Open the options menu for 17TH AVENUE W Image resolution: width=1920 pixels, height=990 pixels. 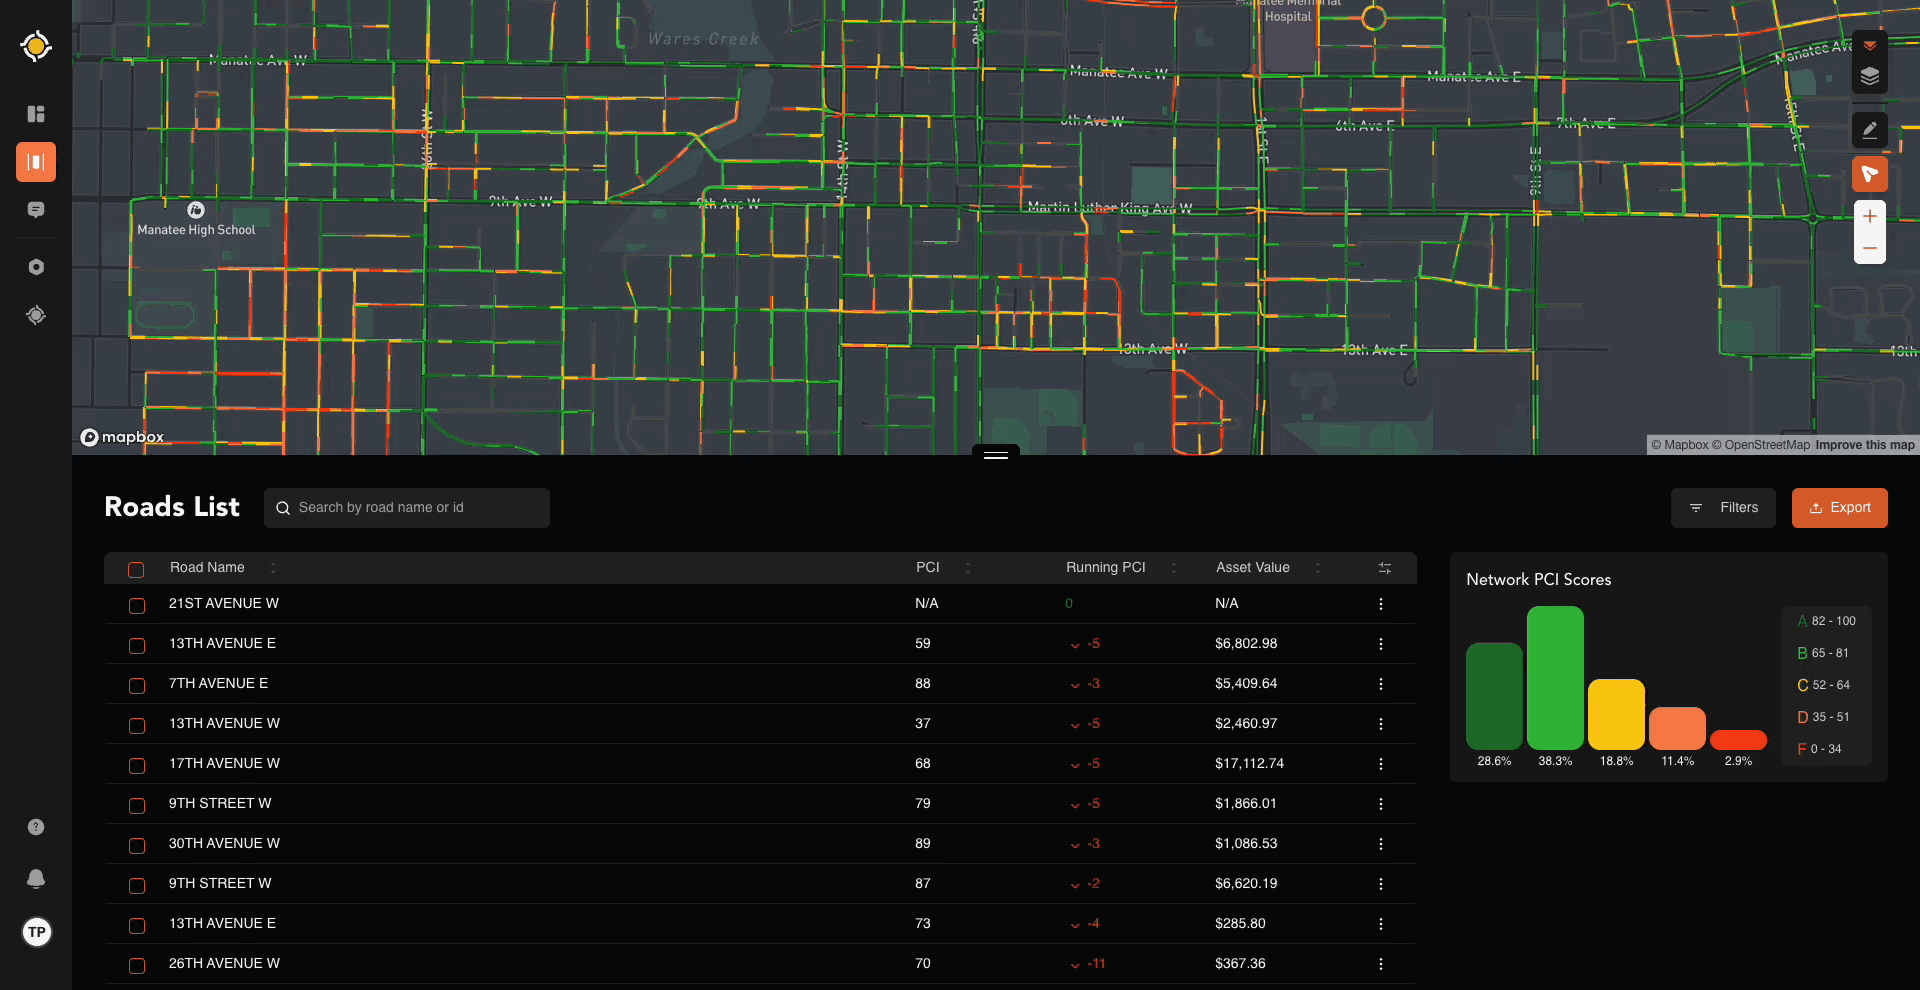tap(1380, 764)
